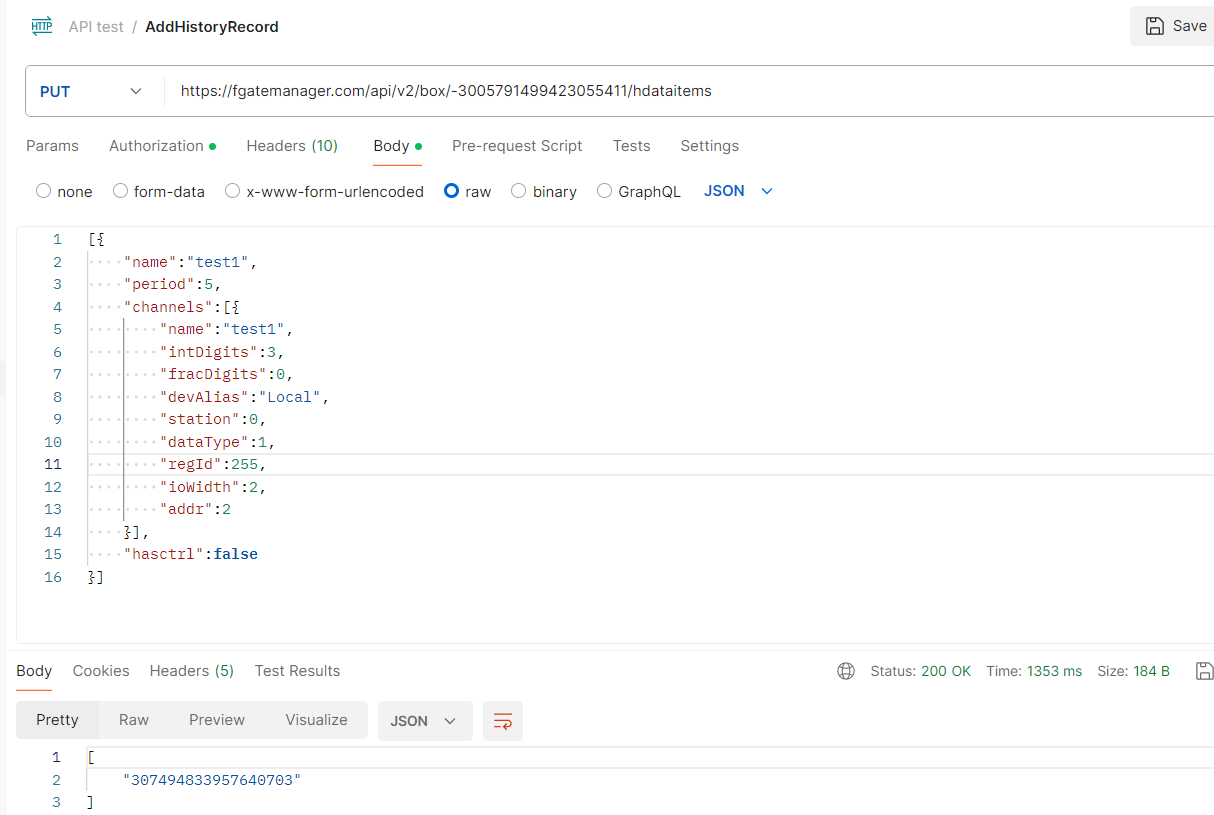
Task: Click the "intDigits":3 line
Action: (222, 352)
